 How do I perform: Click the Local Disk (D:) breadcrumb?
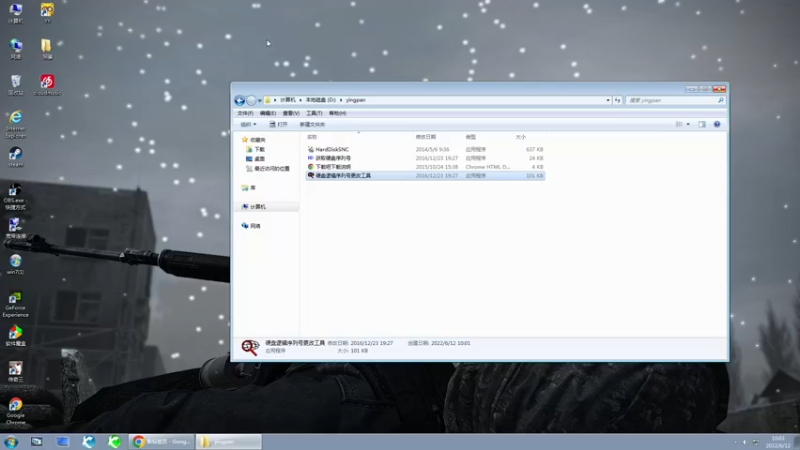[320, 100]
